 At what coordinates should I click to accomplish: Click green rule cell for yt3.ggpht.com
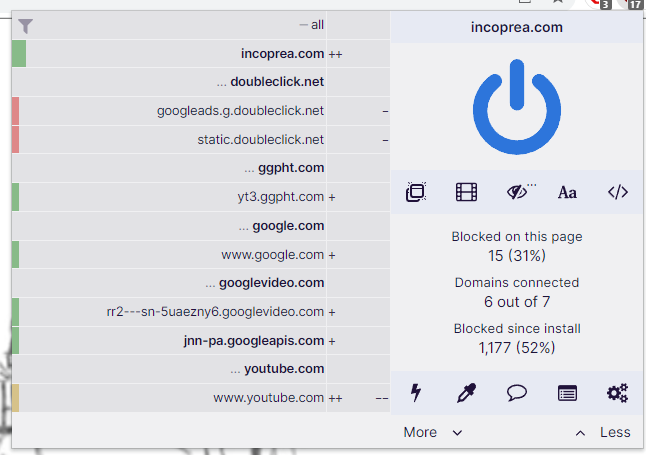(x=16, y=197)
